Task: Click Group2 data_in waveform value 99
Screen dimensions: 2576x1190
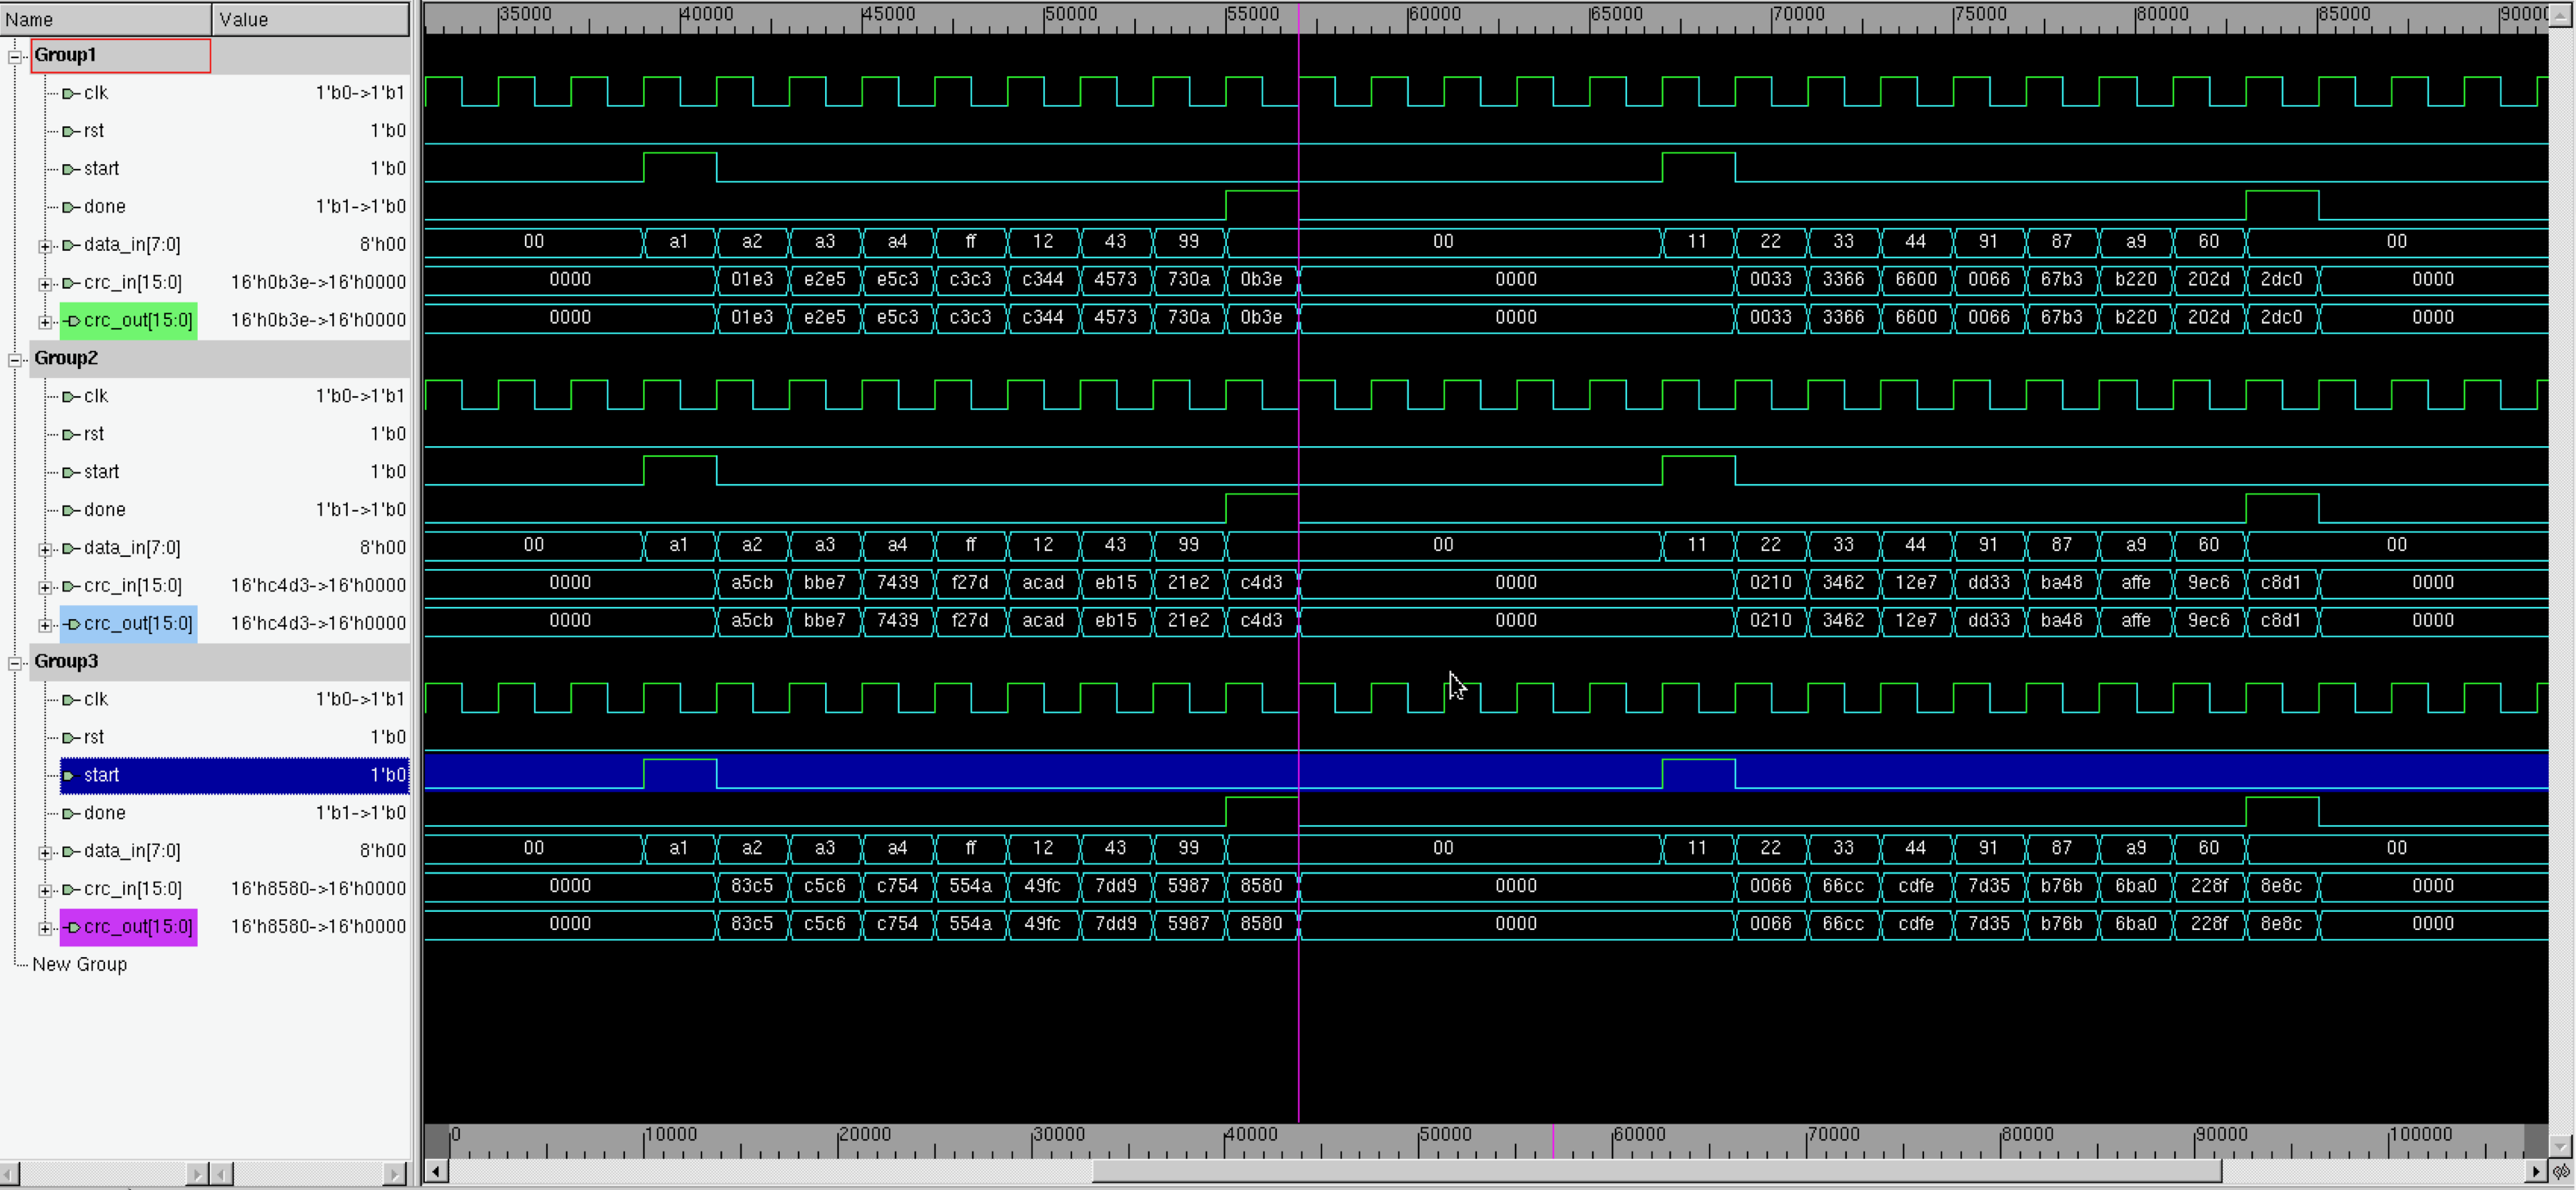Action: 1188,545
